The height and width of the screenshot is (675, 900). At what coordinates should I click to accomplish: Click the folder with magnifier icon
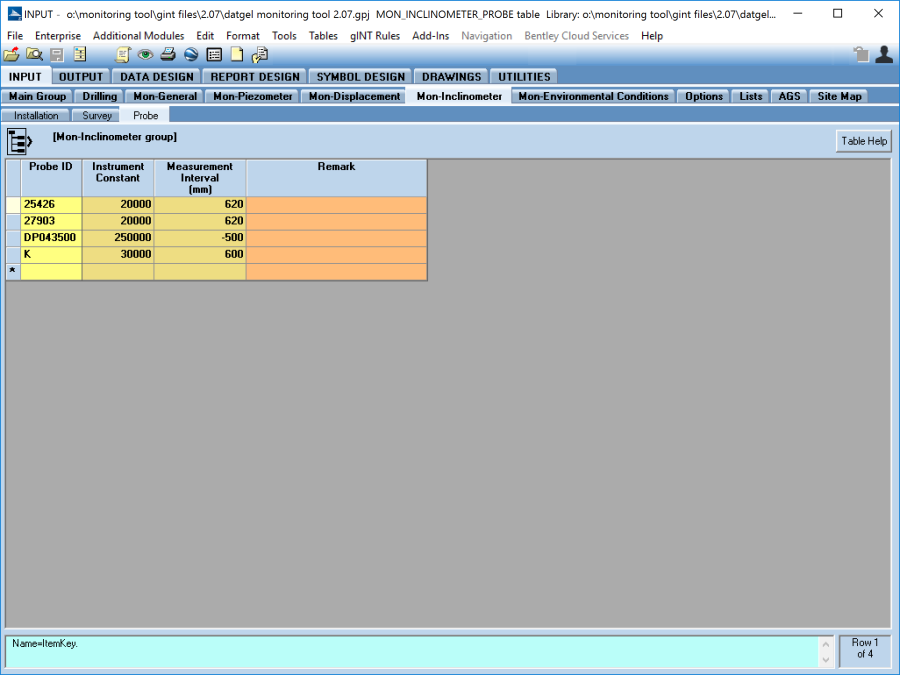click(x=34, y=55)
